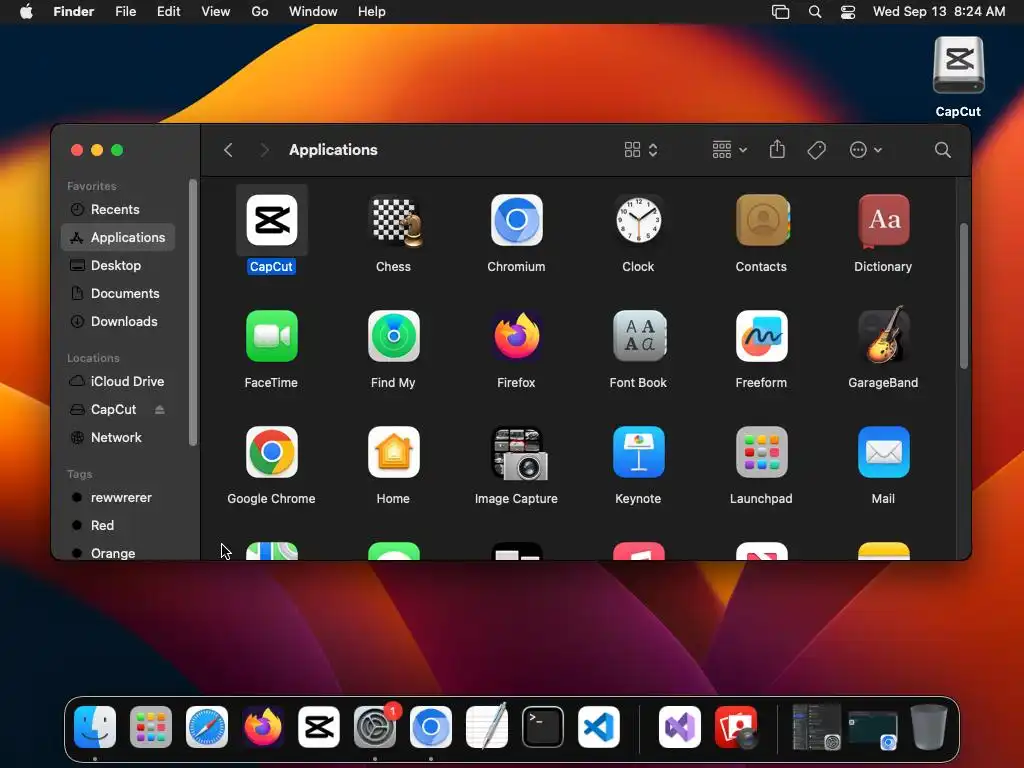This screenshot has width=1024, height=768.
Task: Open Finder window search
Action: click(942, 150)
